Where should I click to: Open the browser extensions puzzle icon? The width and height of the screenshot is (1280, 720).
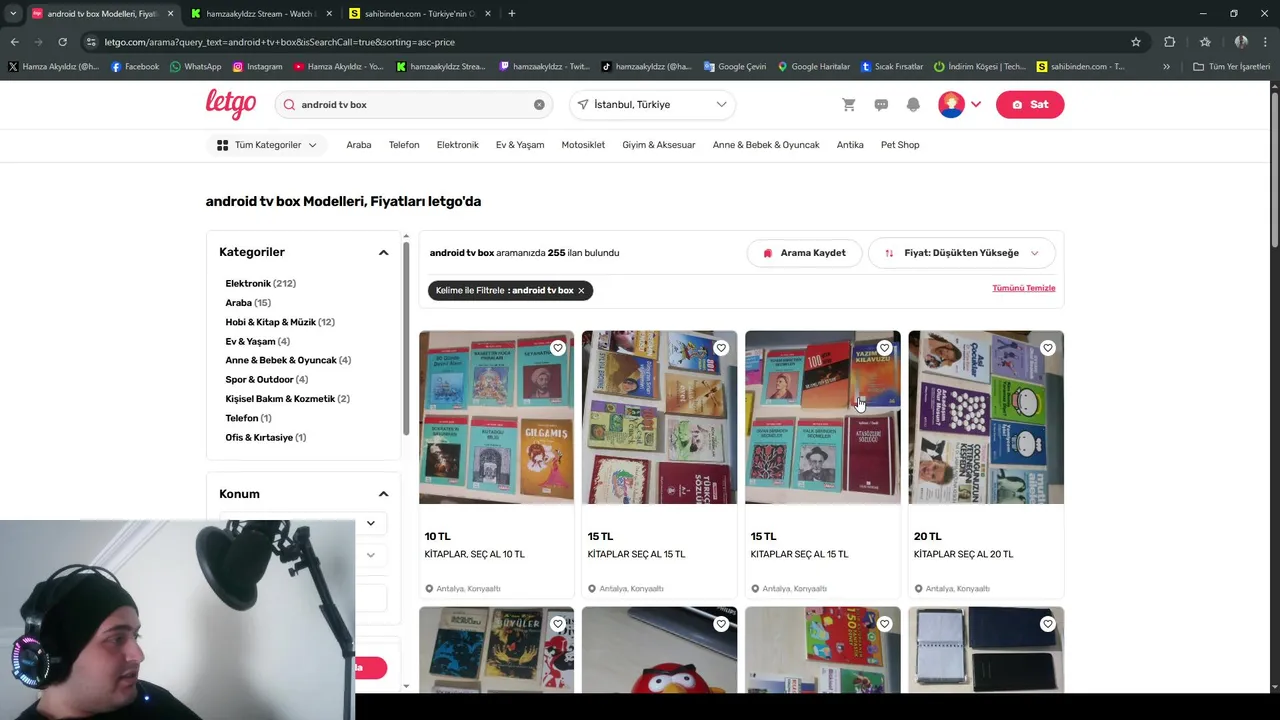coord(1169,42)
